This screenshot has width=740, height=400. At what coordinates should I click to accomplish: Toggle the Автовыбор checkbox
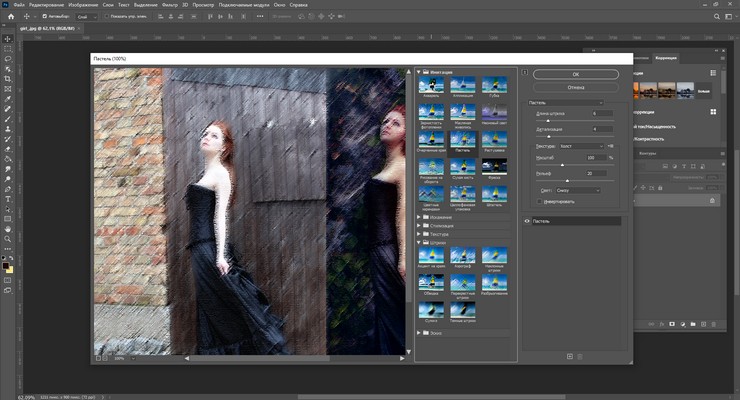[44, 17]
